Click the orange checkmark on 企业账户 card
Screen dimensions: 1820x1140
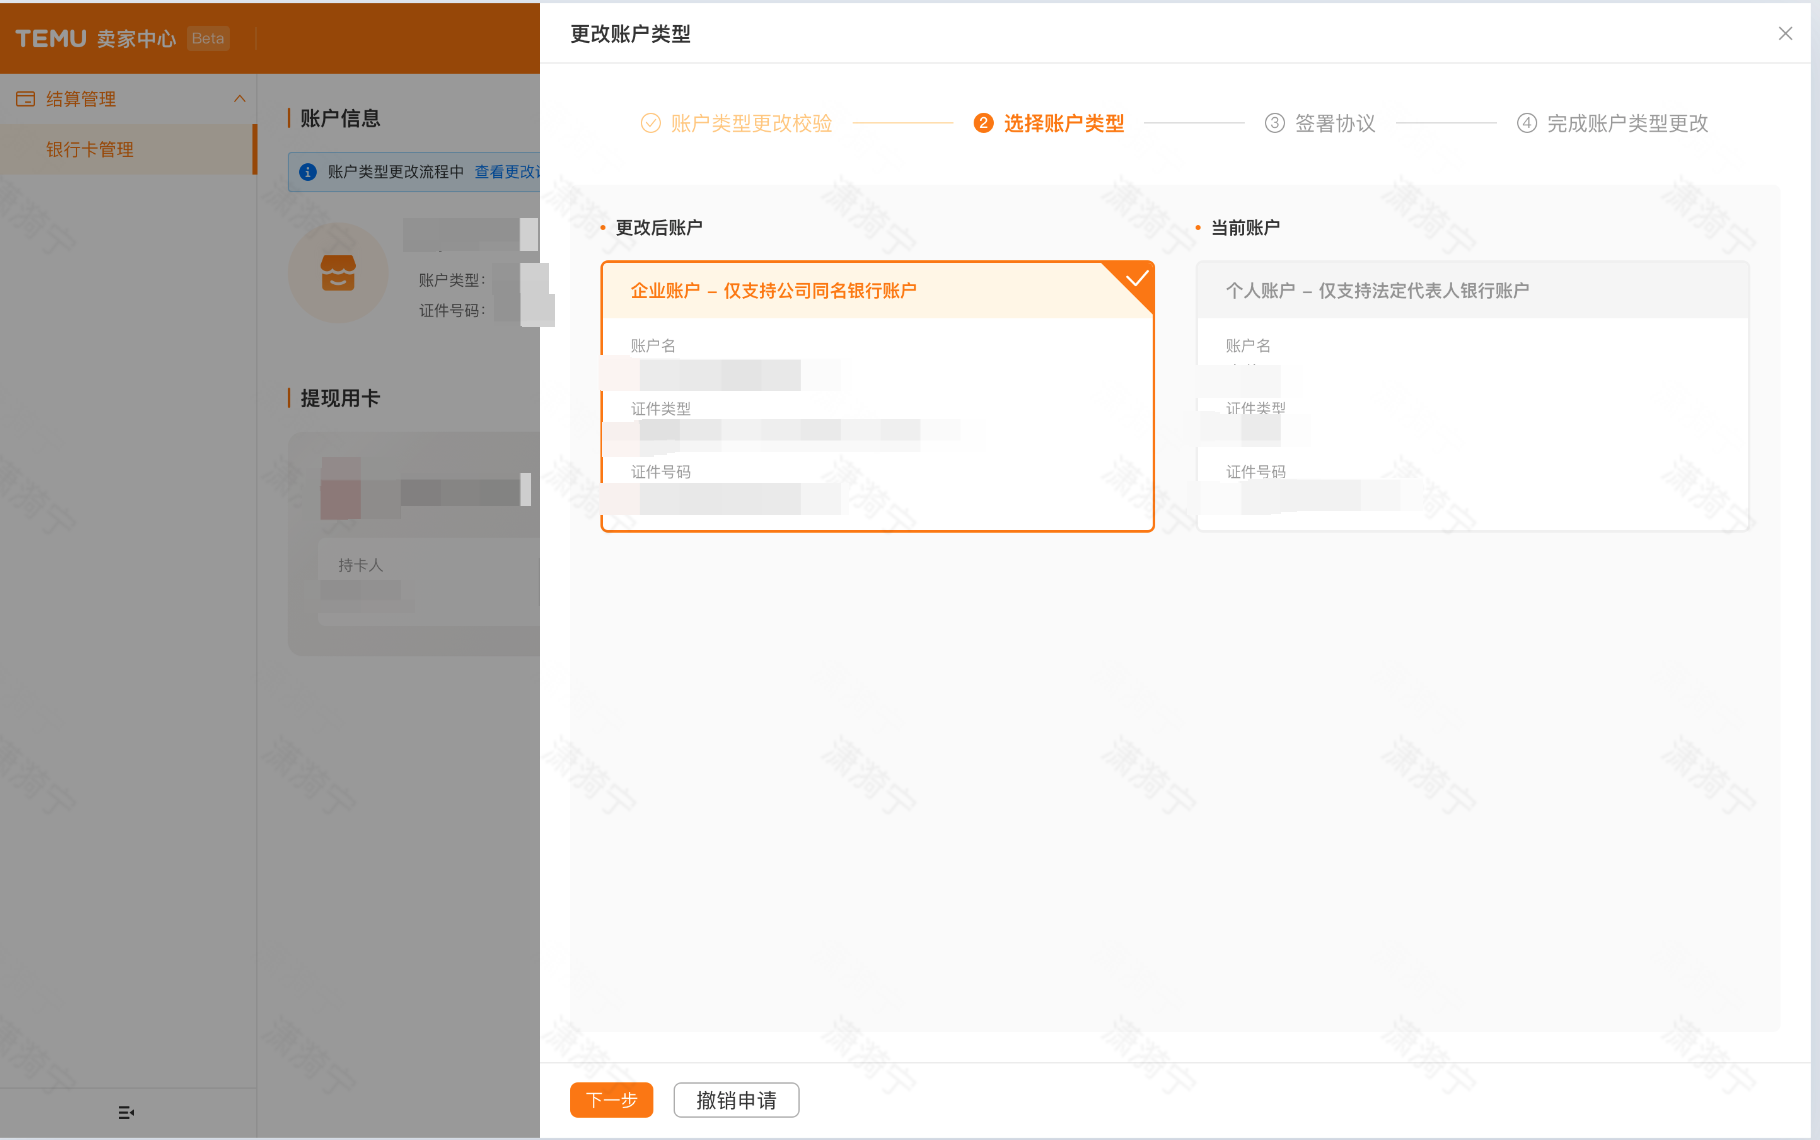pyautogui.click(x=1138, y=278)
